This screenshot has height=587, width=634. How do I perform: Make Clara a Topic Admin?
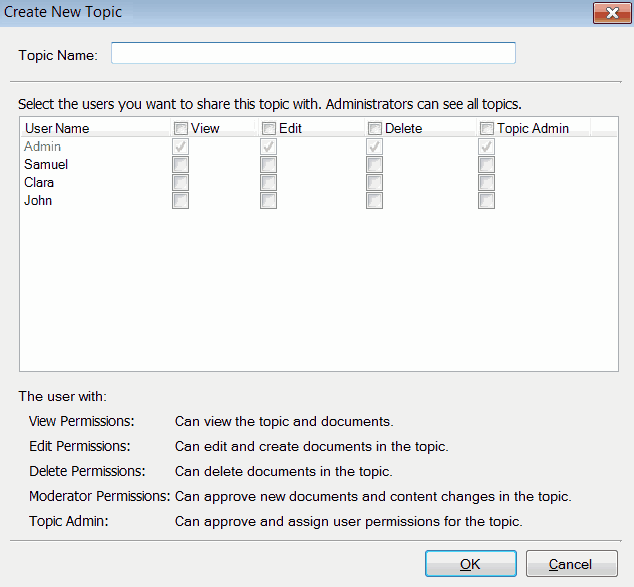tap(487, 183)
